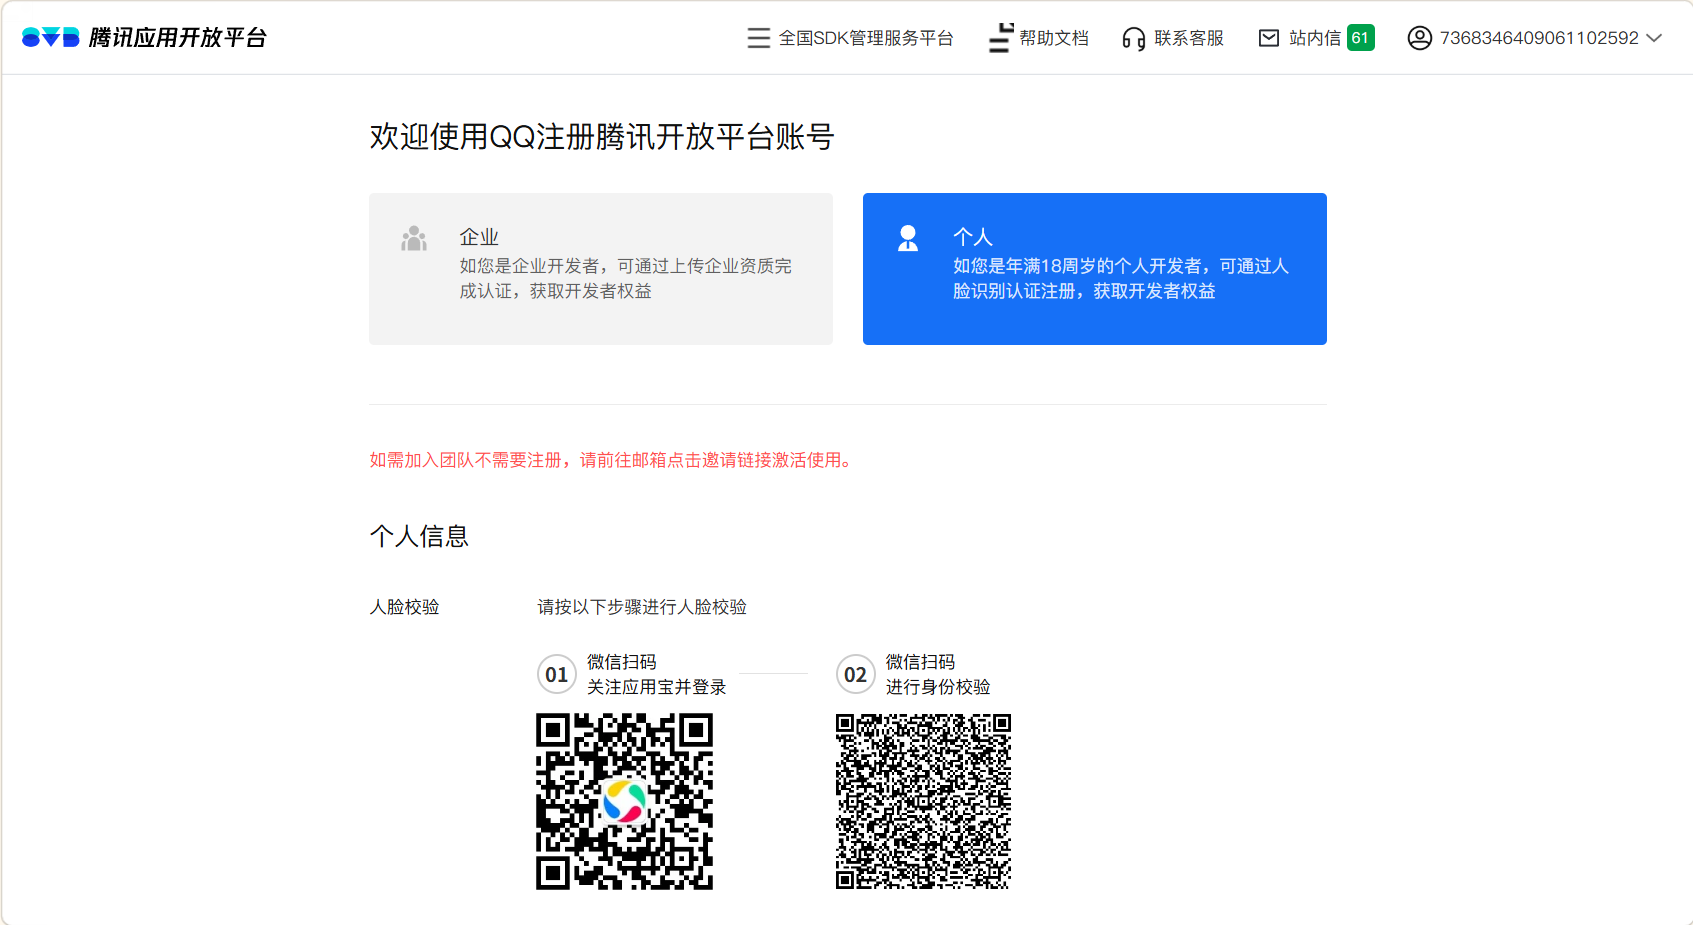Open 全国SDK管理服务平台 menu item
The image size is (1693, 925).
coord(865,38)
